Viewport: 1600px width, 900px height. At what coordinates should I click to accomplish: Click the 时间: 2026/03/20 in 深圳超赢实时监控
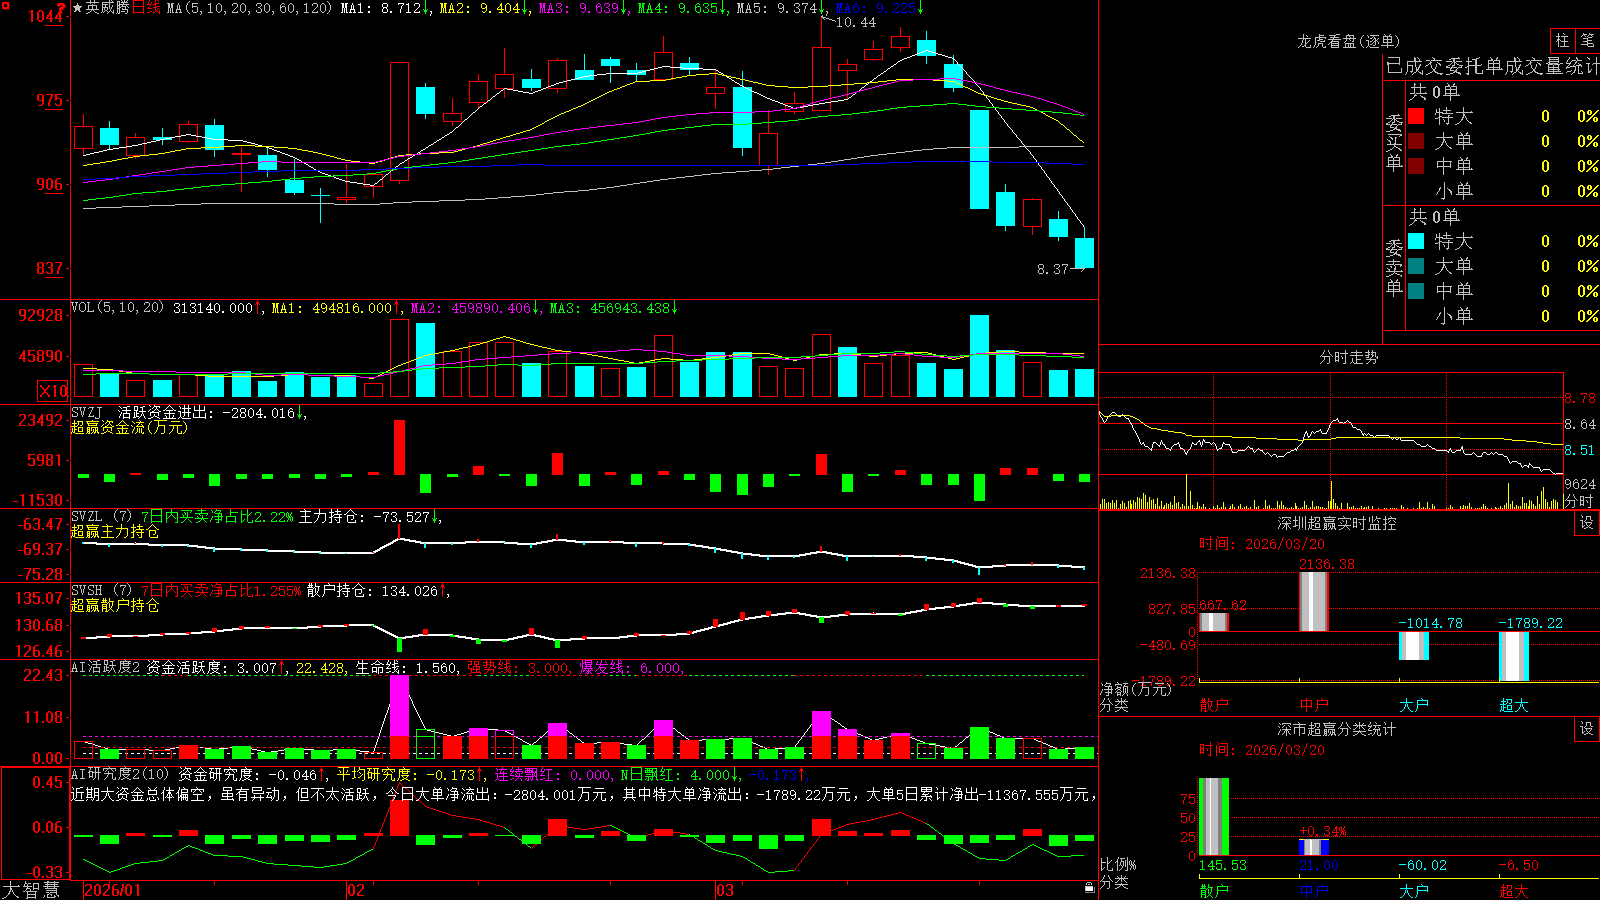(x=1262, y=544)
